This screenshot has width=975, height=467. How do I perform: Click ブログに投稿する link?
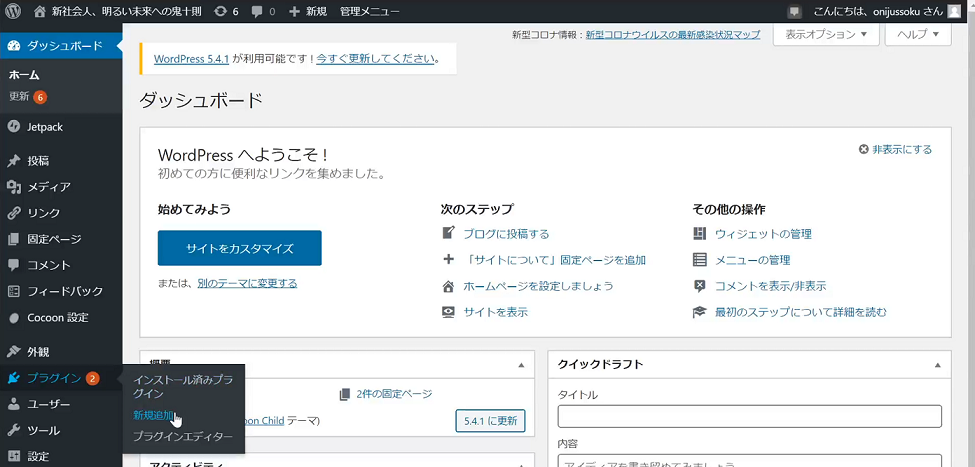(x=506, y=234)
